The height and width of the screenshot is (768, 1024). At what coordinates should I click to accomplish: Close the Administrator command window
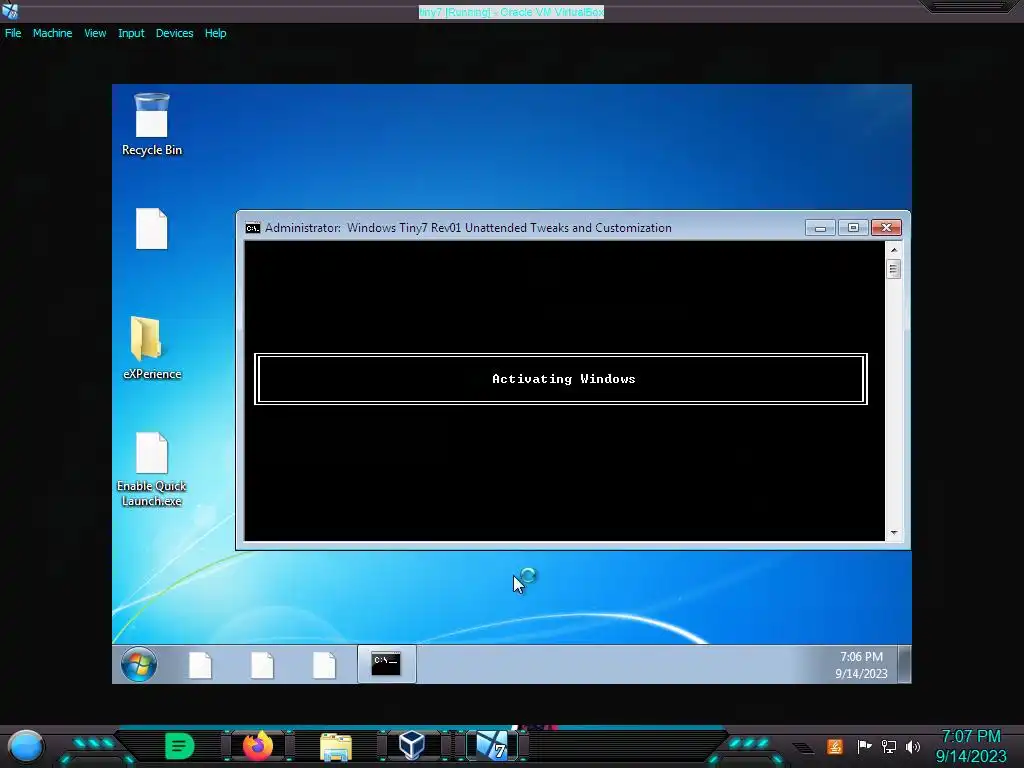pyautogui.click(x=886, y=227)
